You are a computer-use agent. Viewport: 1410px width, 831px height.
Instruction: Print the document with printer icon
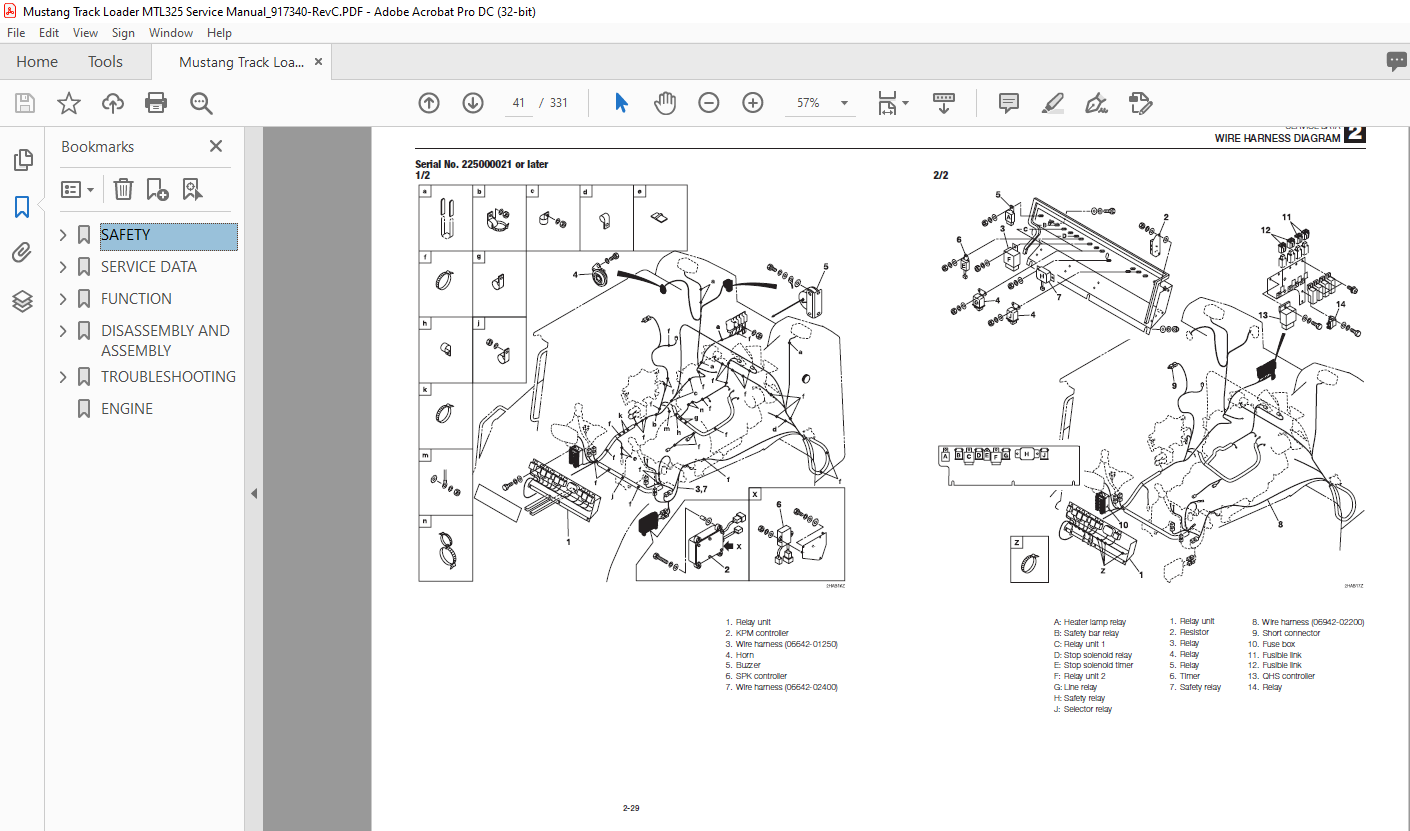click(x=156, y=103)
